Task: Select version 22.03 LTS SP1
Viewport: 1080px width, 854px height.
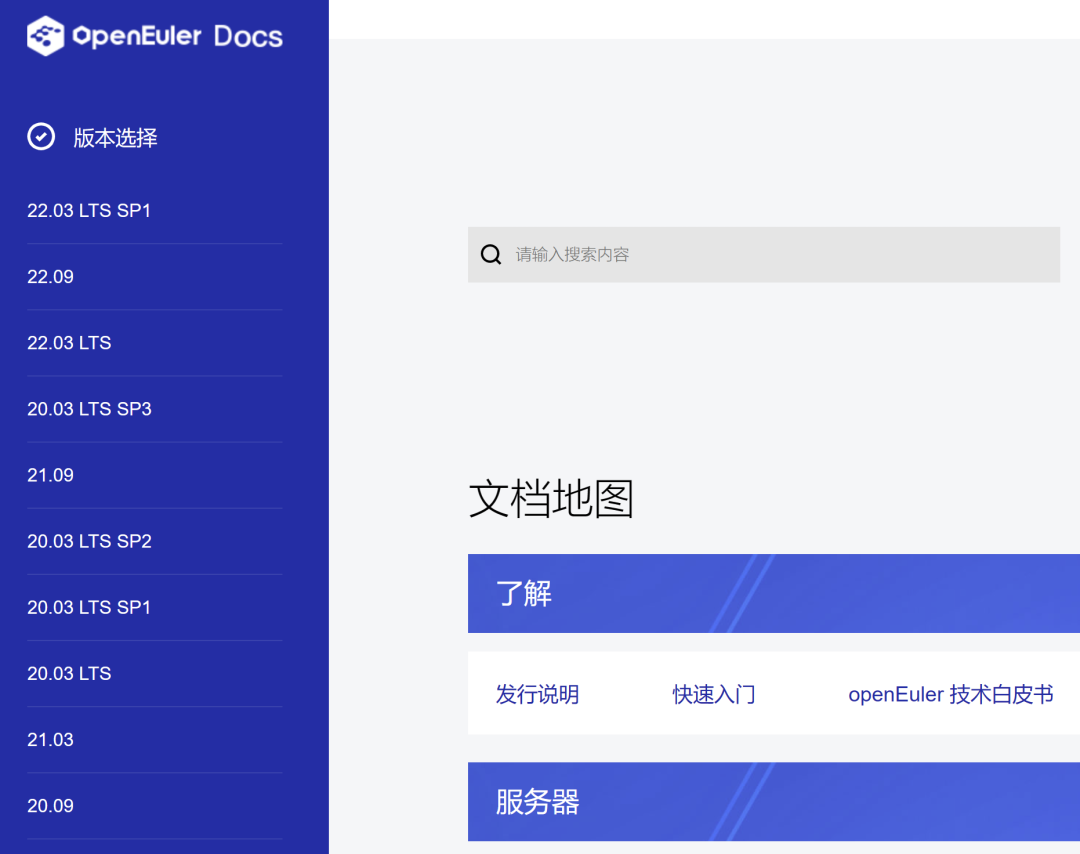Action: tap(89, 210)
